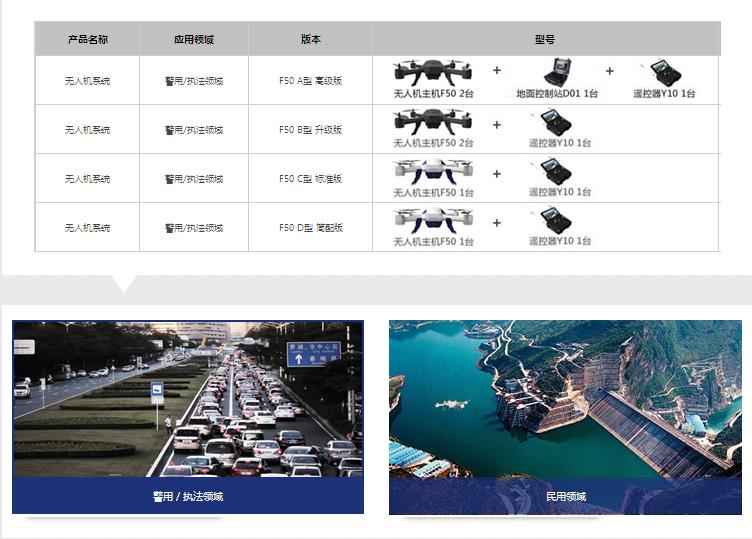
Task: Click the white drone in C型 标准版 row
Action: pos(432,170)
